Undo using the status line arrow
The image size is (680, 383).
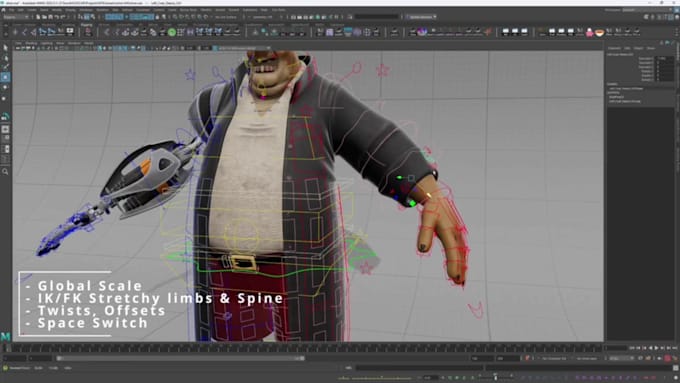(57, 17)
